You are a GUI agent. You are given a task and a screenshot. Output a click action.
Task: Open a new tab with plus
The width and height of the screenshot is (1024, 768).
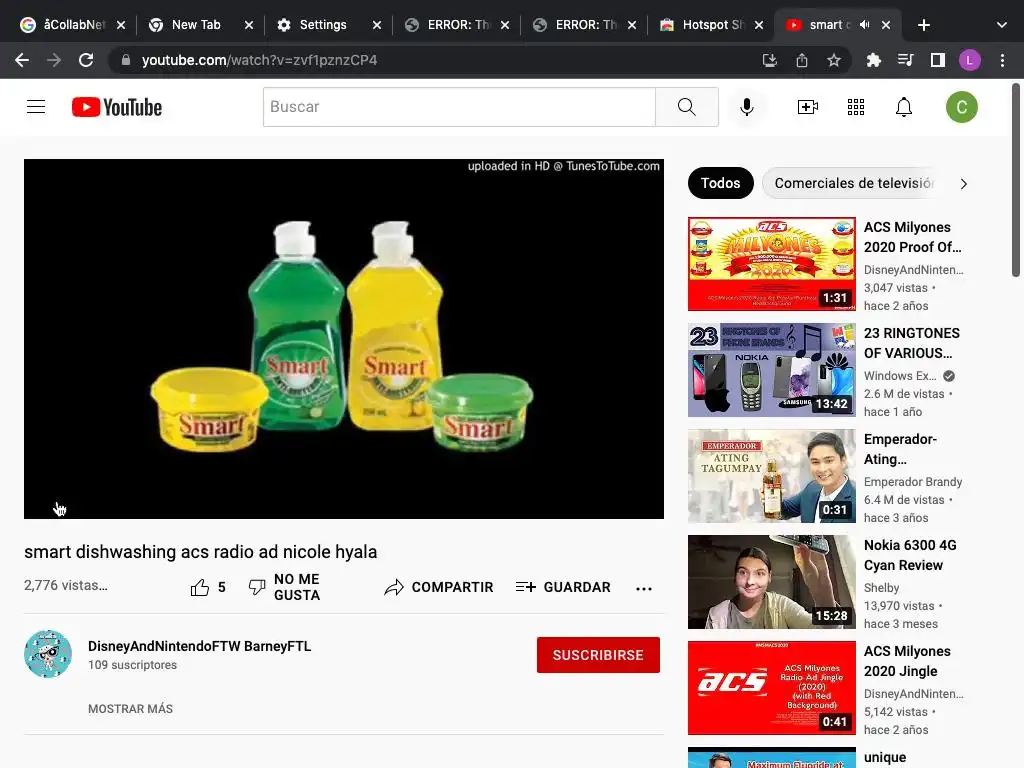click(x=923, y=25)
